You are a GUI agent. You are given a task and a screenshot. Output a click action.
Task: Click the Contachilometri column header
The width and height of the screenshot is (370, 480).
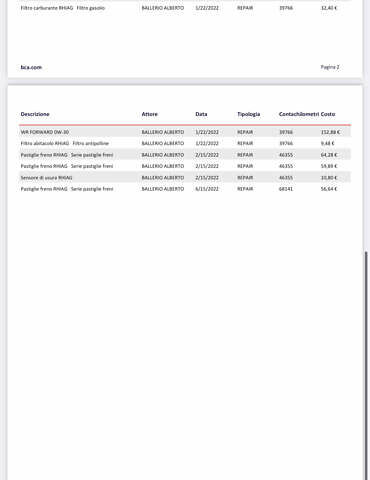point(299,114)
